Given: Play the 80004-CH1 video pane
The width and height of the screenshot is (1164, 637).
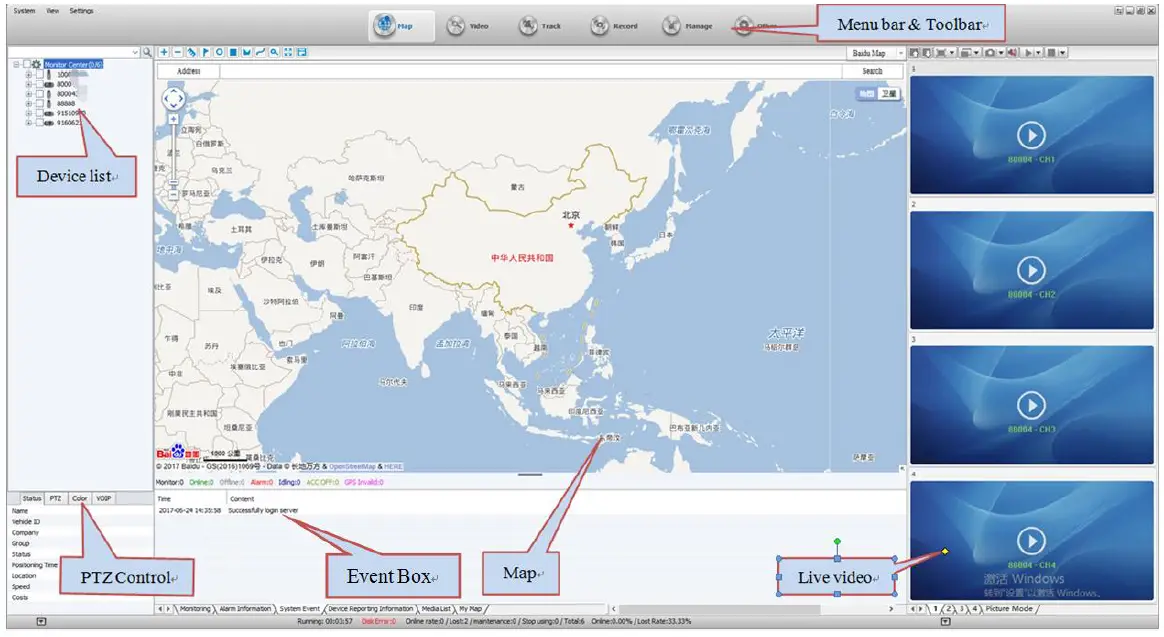Looking at the screenshot, I should point(1031,135).
